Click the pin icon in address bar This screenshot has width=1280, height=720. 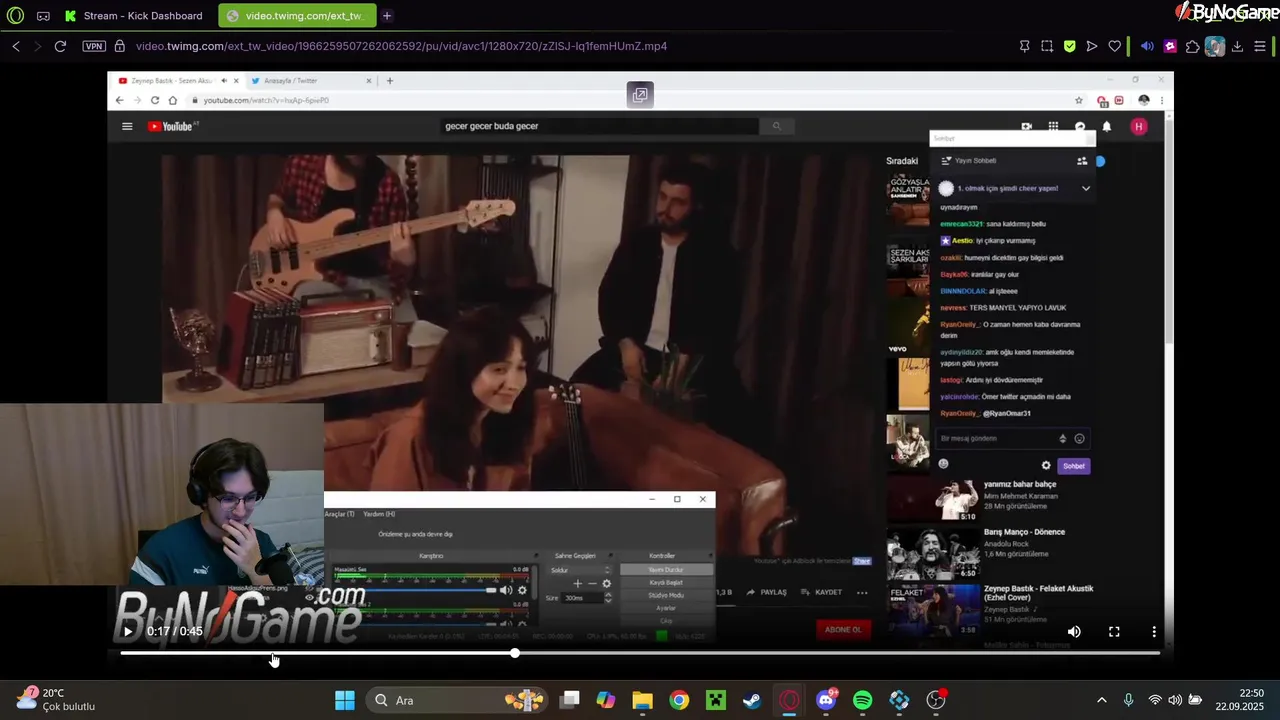1025,46
